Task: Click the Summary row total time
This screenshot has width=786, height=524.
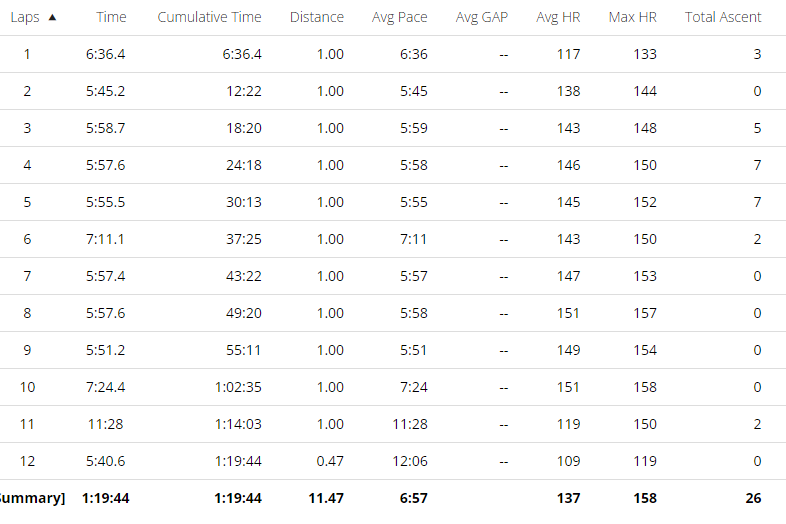Action: (x=105, y=498)
